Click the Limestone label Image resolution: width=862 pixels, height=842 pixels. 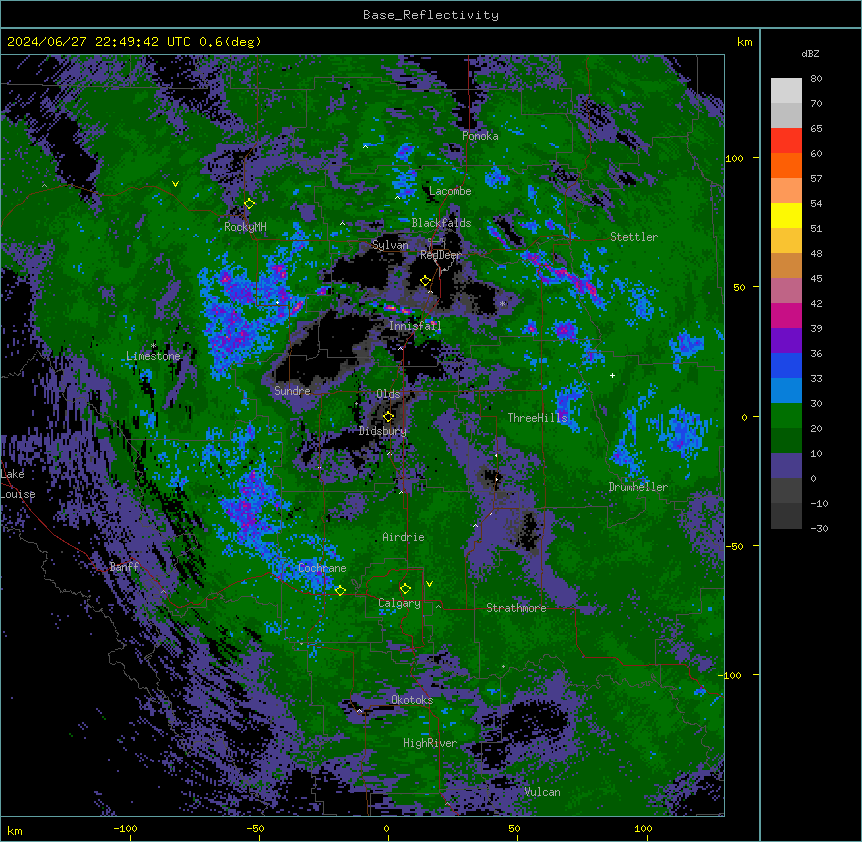point(153,356)
